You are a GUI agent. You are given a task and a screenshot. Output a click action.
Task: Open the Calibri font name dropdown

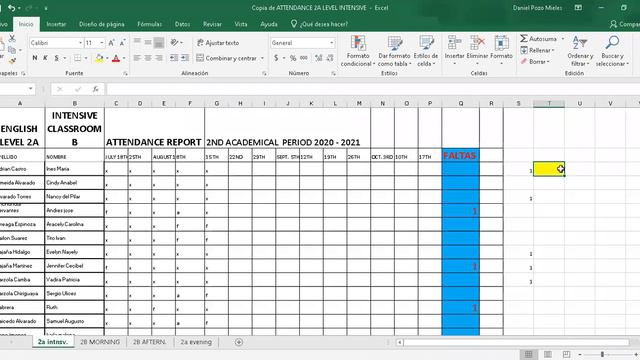(x=80, y=42)
